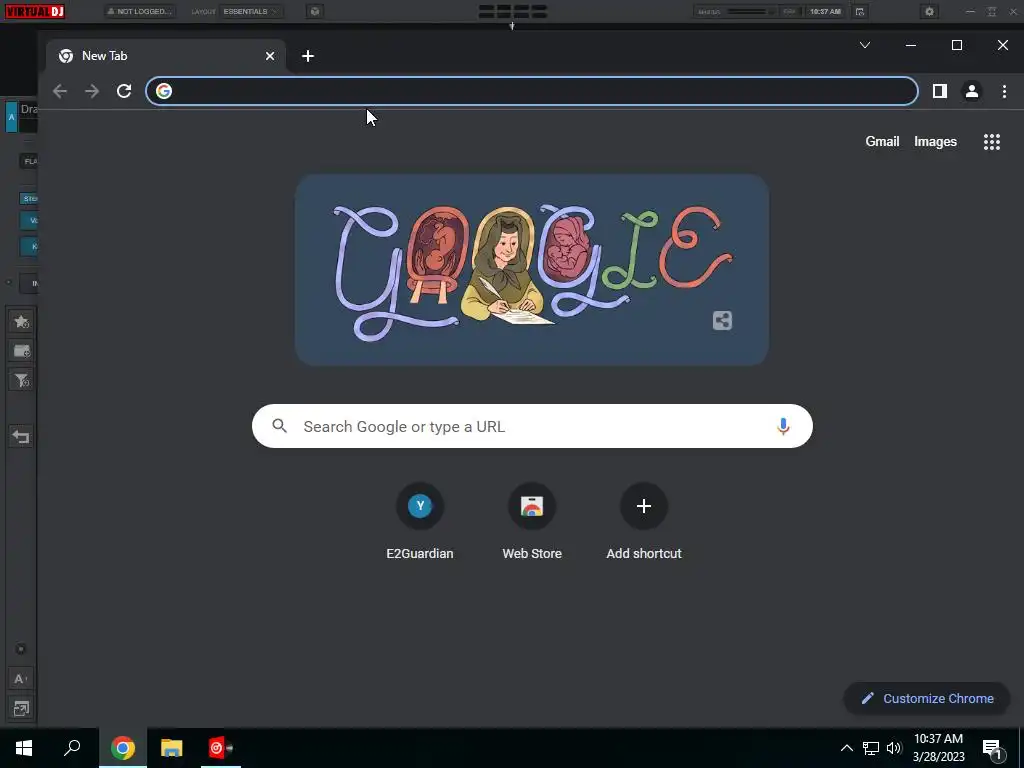
Task: Expand Chrome tab search chevron
Action: pos(865,45)
